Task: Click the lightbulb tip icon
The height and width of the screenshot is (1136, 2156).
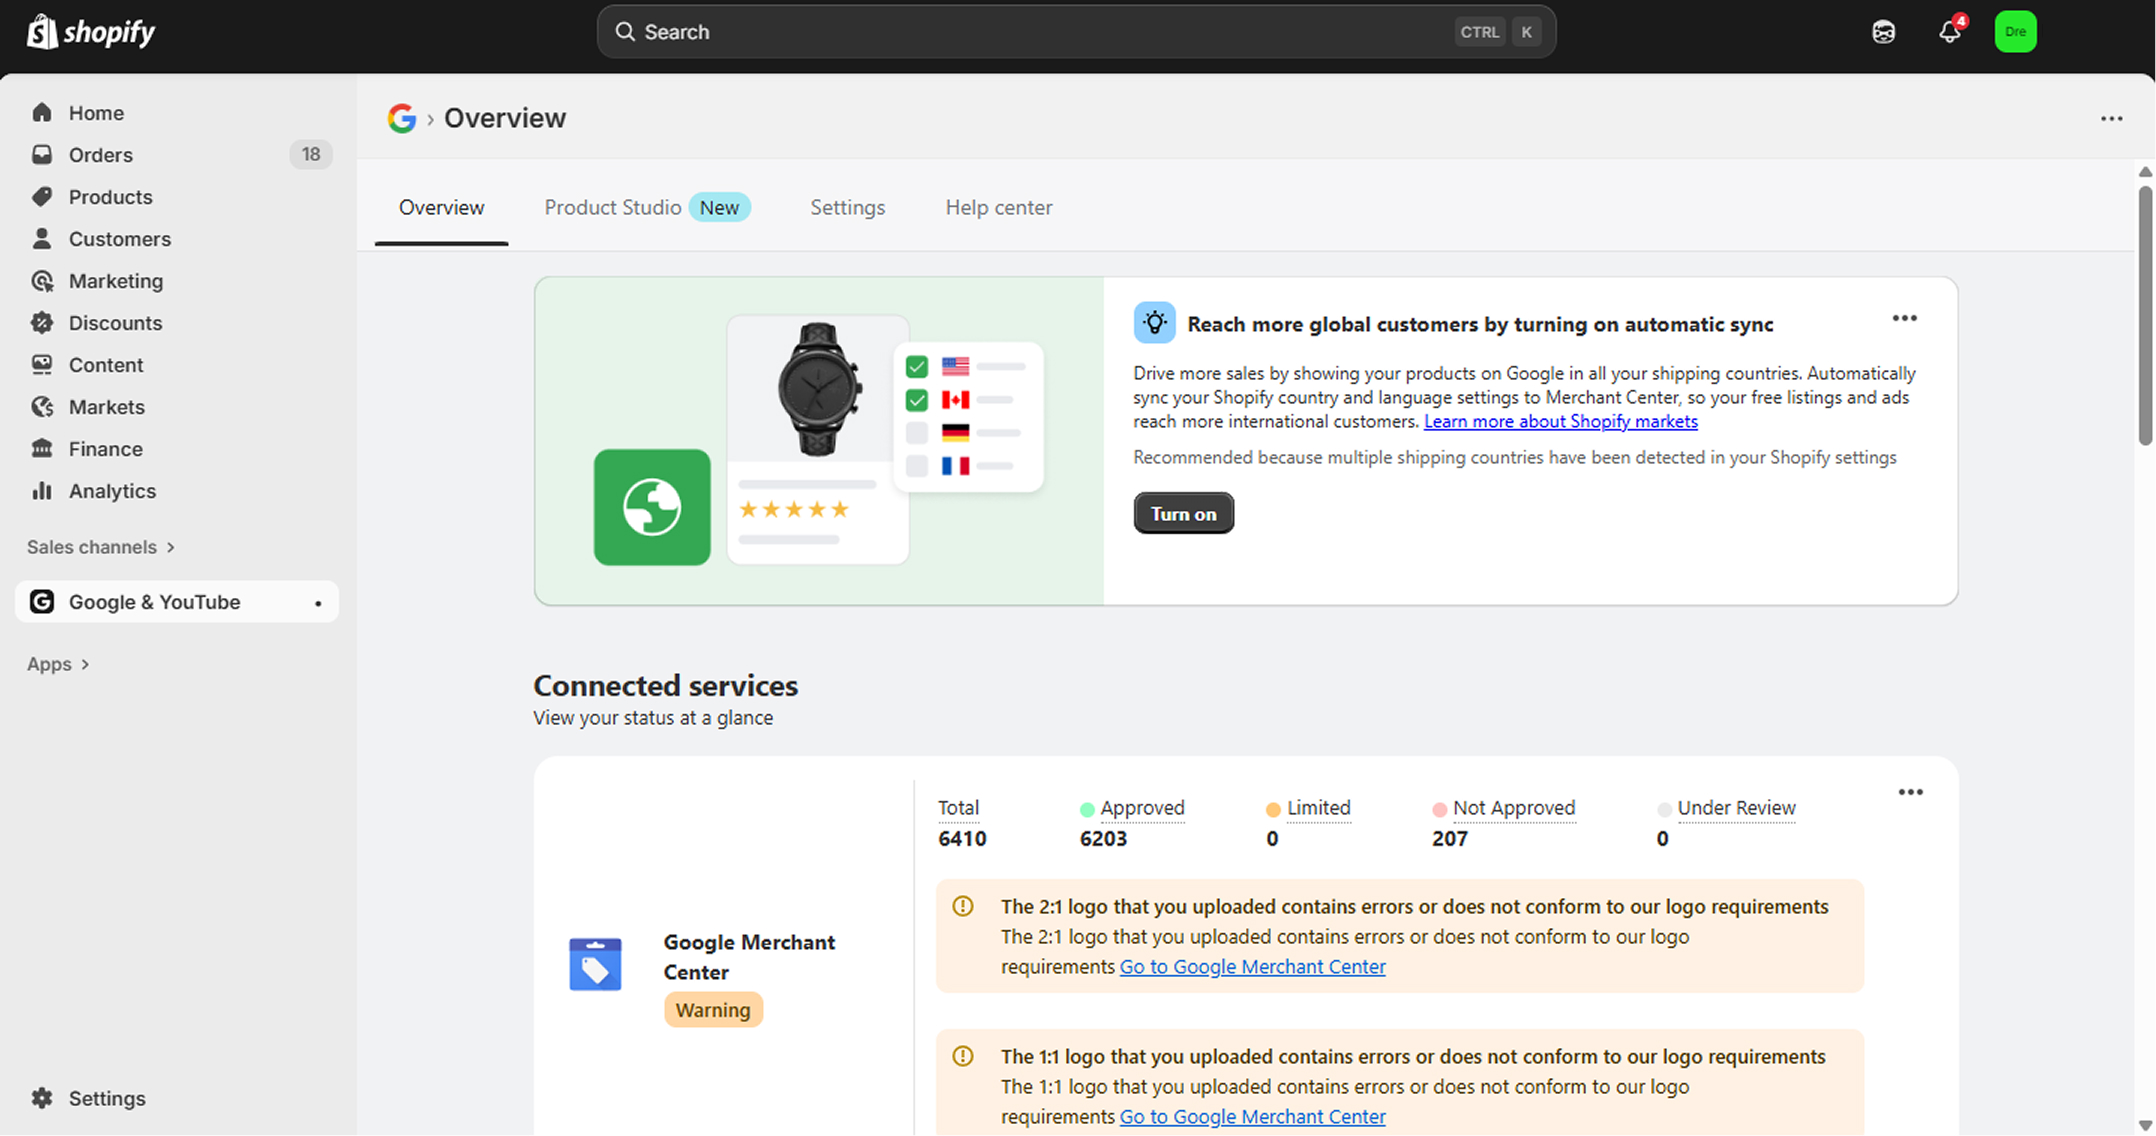Action: tap(1154, 323)
